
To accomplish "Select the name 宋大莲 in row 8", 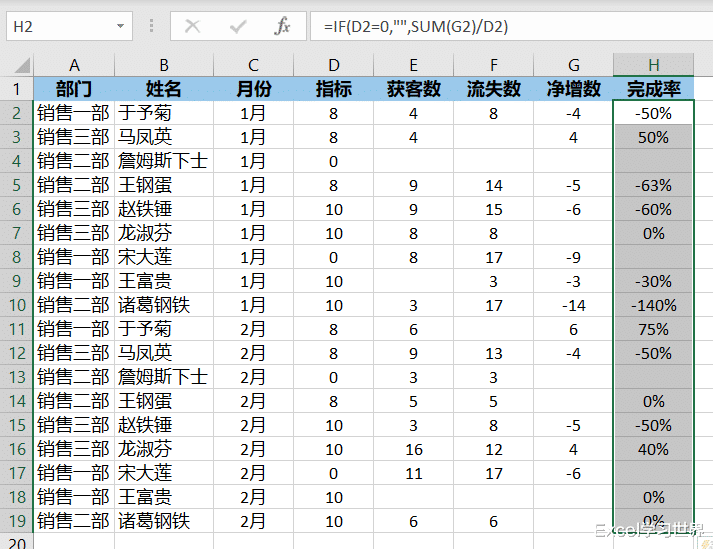I will (164, 257).
